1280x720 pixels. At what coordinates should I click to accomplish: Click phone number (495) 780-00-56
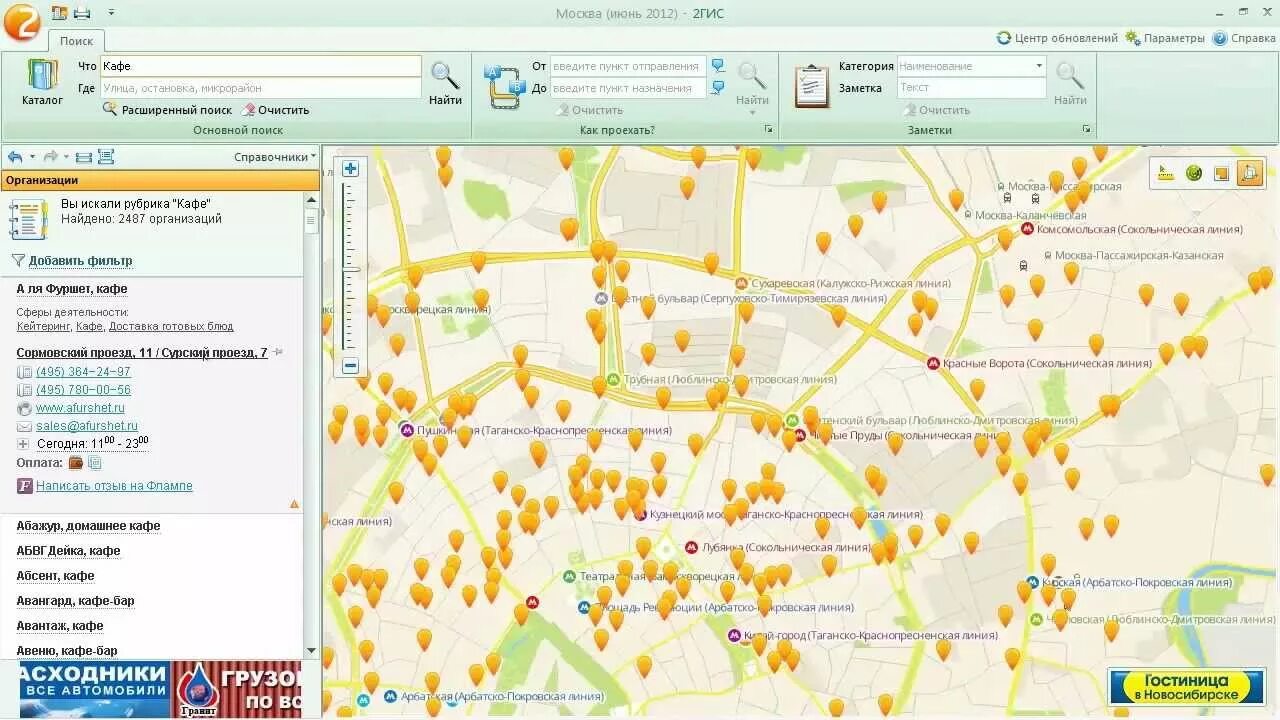[83, 390]
